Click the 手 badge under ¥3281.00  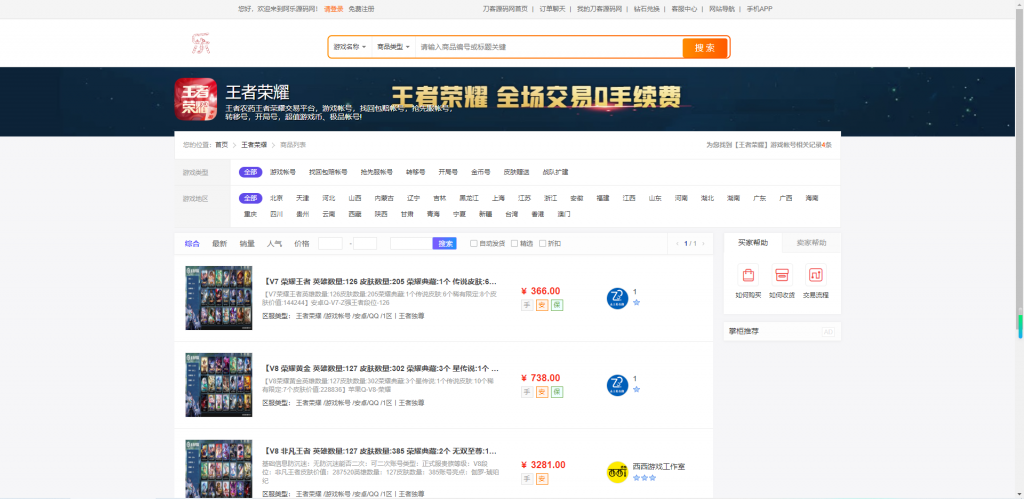click(527, 479)
